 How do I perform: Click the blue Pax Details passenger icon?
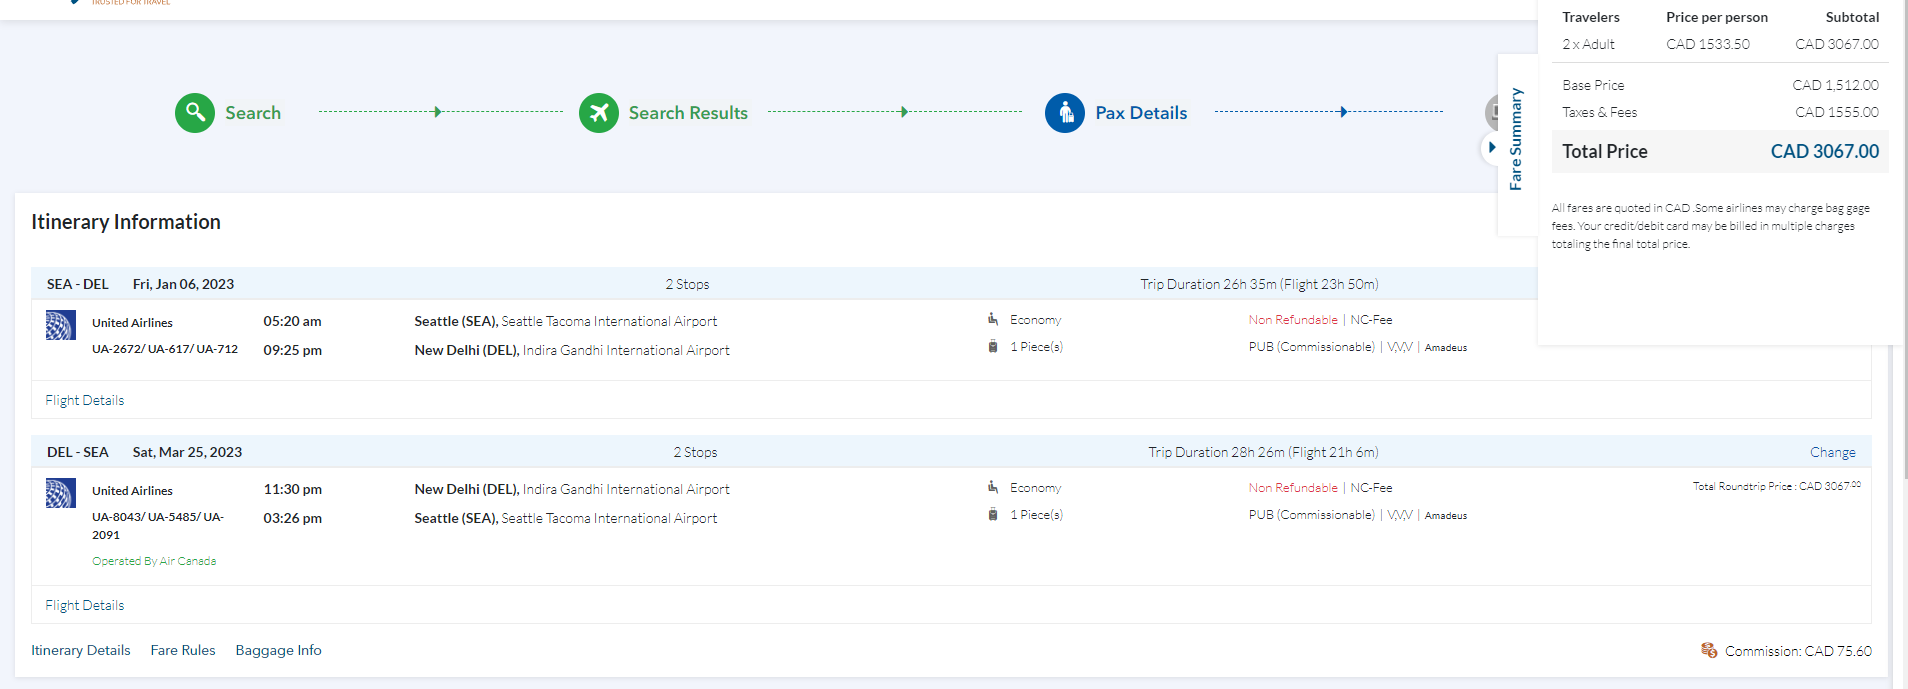1065,113
